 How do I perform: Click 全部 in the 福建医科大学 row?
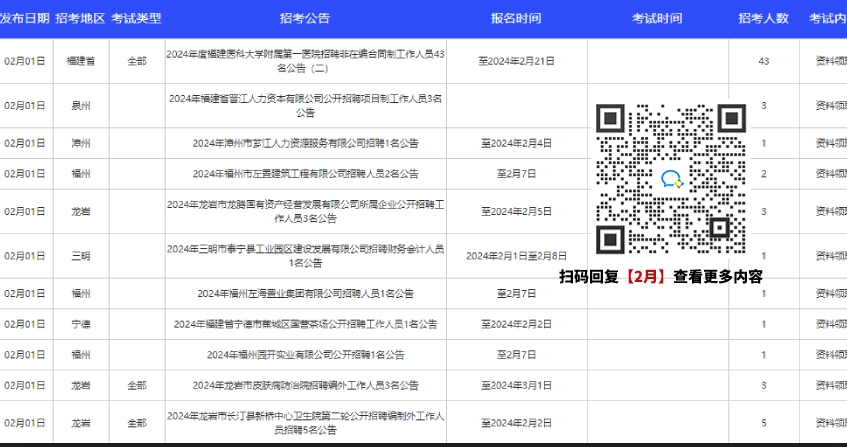click(137, 61)
